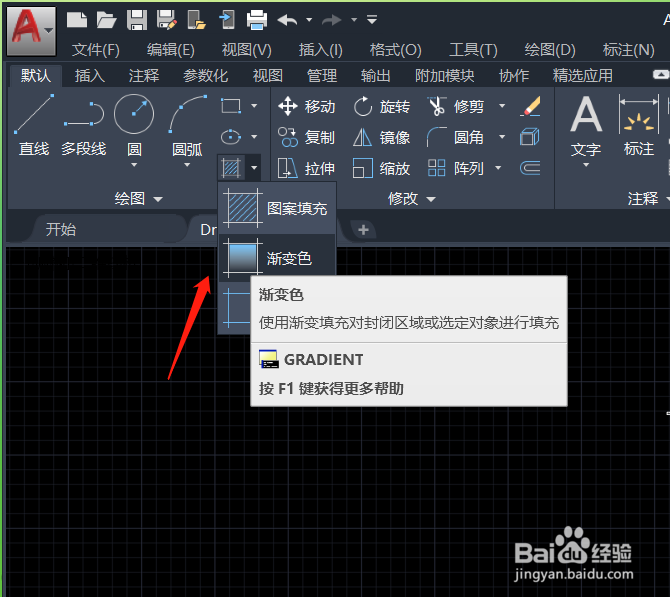Open Customize Quick Access Toolbar dropdown
Screen dimensions: 670x597
pos(372,20)
